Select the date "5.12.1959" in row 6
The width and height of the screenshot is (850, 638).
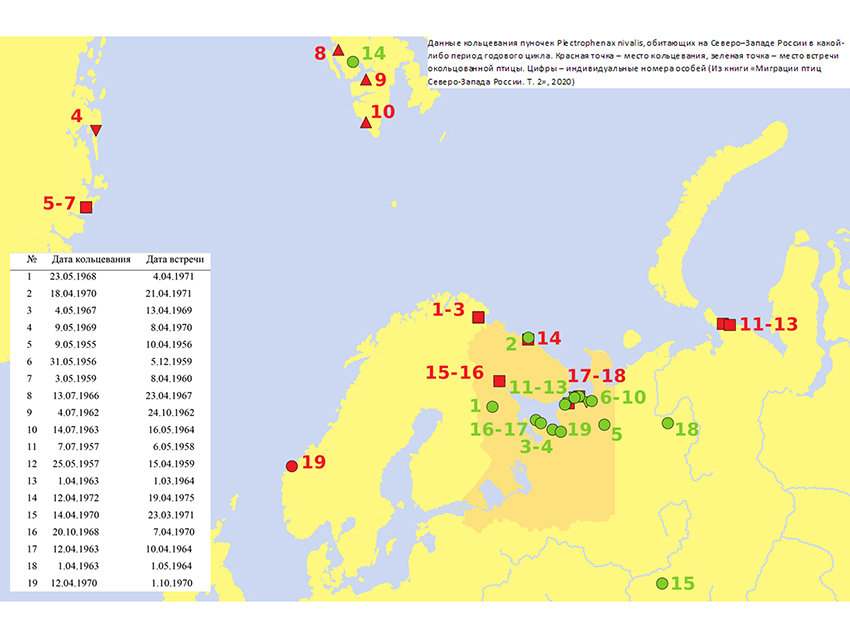171,362
